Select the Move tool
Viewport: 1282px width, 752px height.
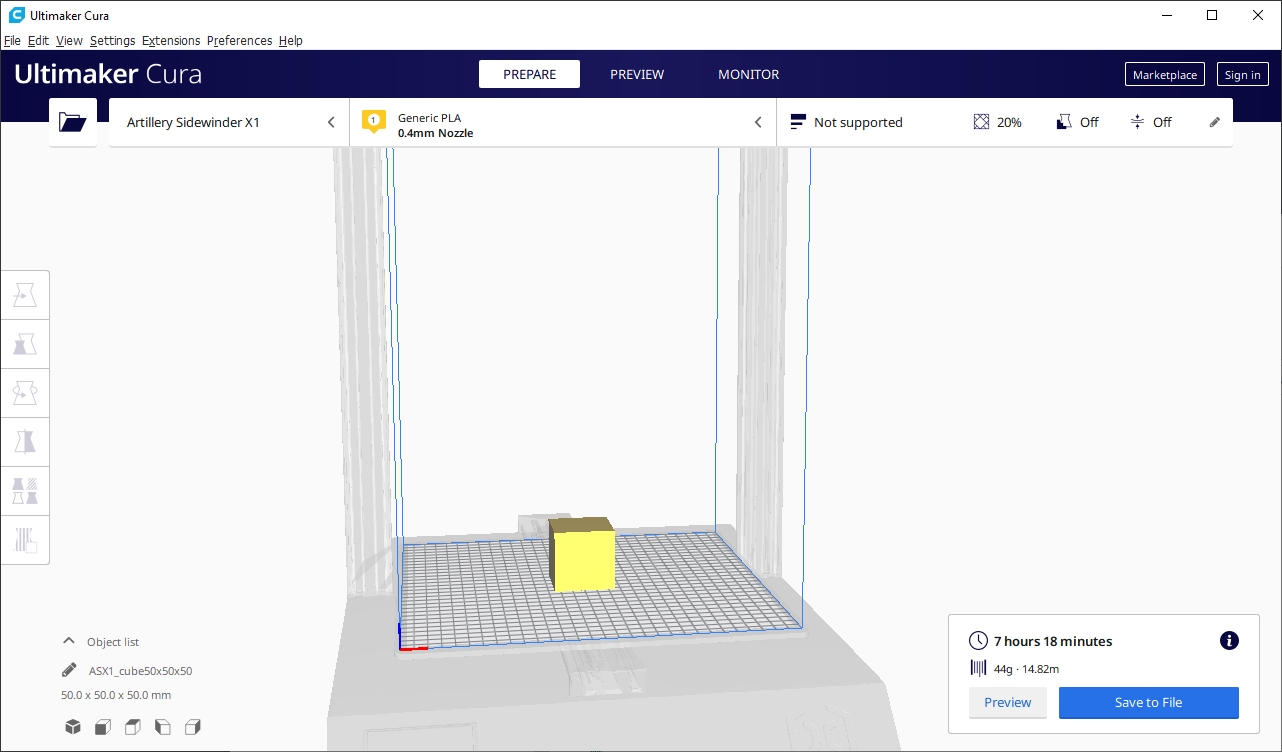click(25, 294)
